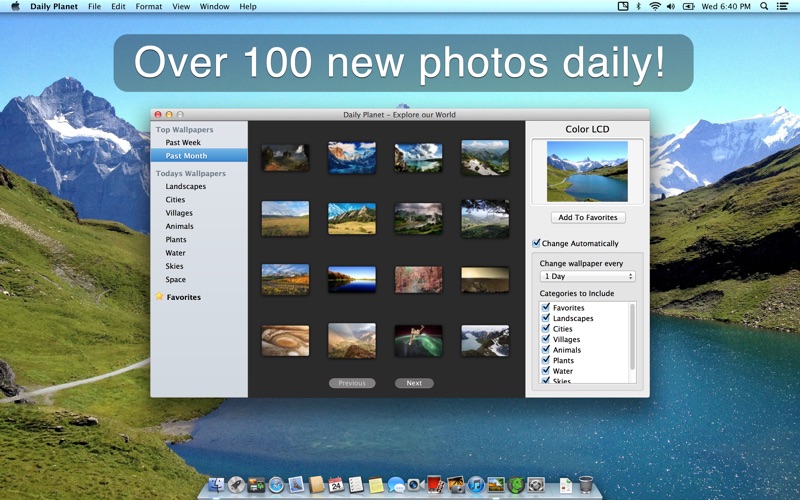Screen dimensions: 800x500
Task: Disable the Change Automatically checkbox
Action: 536,243
